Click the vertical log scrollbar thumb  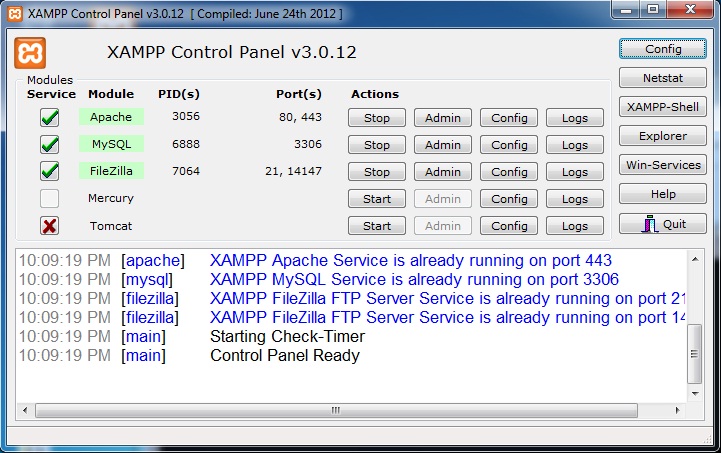[694, 354]
